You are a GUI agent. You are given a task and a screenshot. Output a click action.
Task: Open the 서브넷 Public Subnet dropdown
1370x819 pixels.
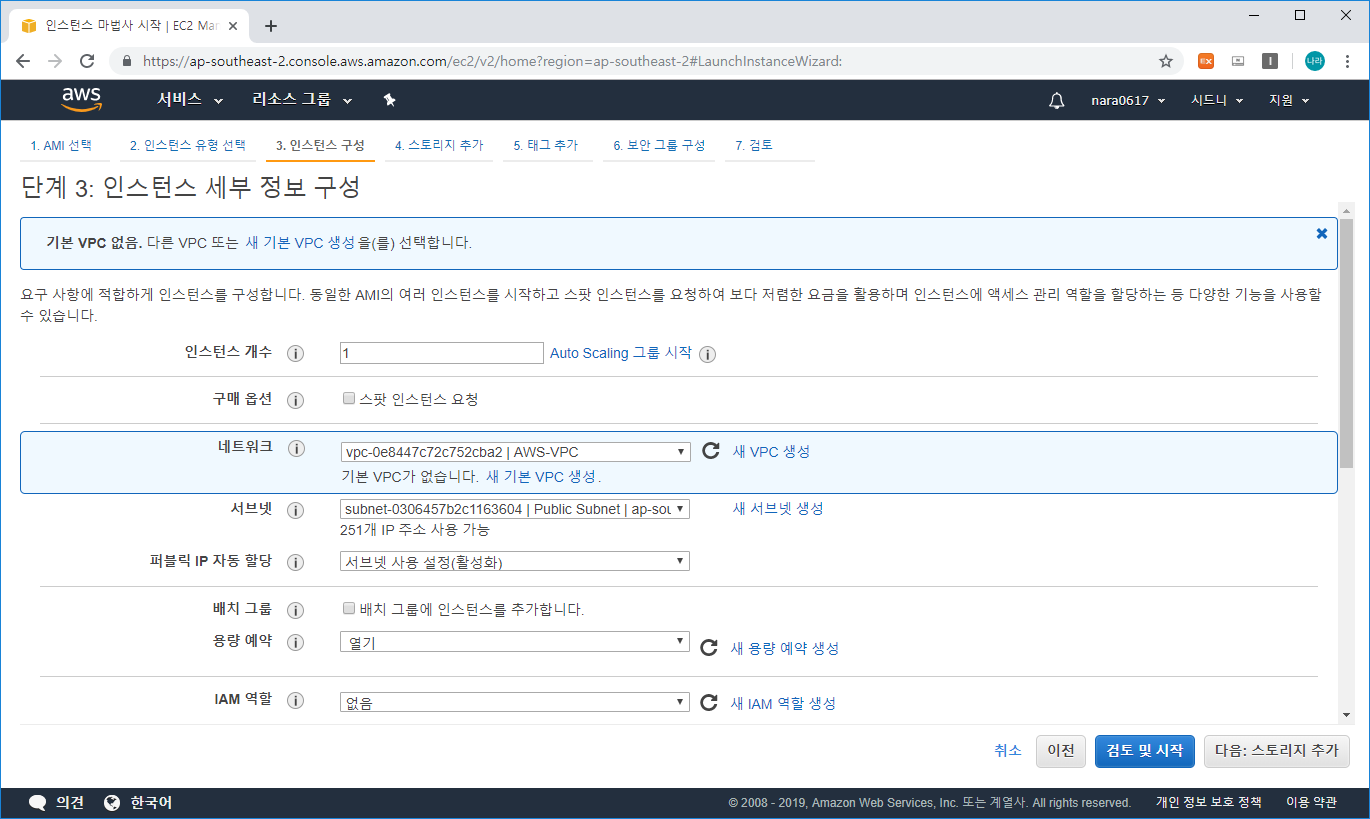tap(515, 509)
